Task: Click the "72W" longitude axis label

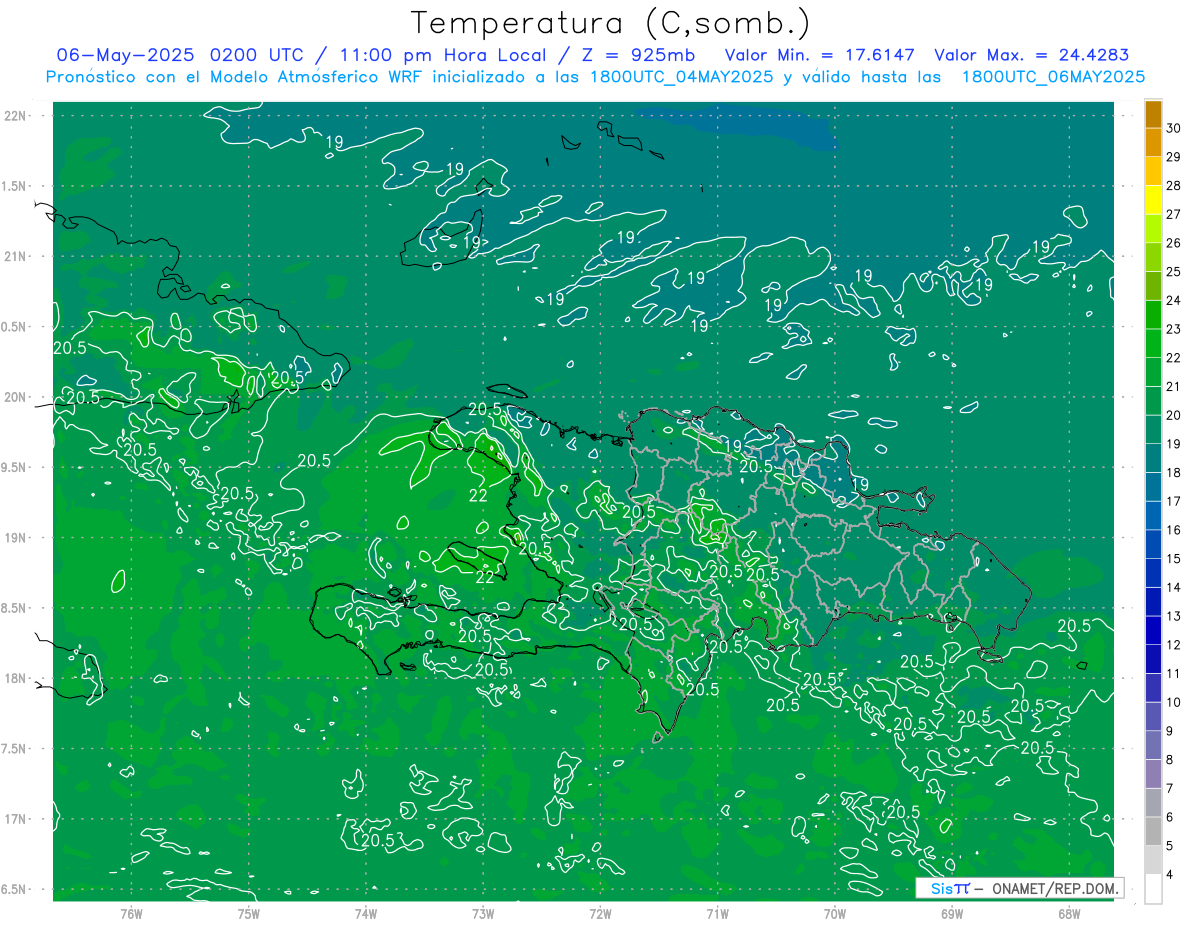Action: click(x=600, y=913)
